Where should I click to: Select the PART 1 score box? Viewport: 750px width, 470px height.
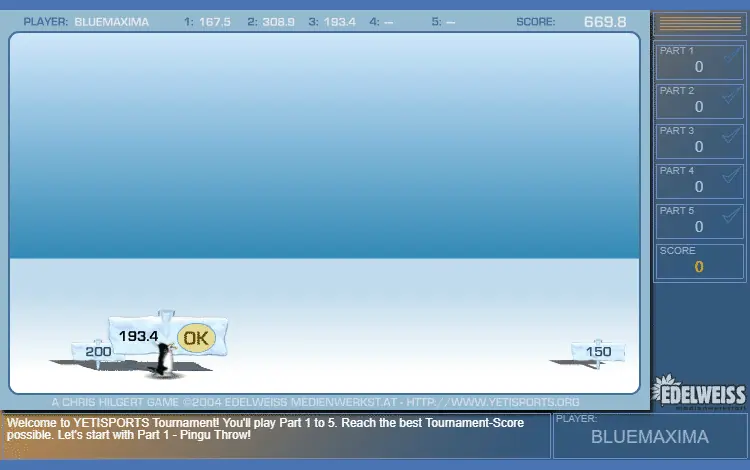(x=699, y=61)
